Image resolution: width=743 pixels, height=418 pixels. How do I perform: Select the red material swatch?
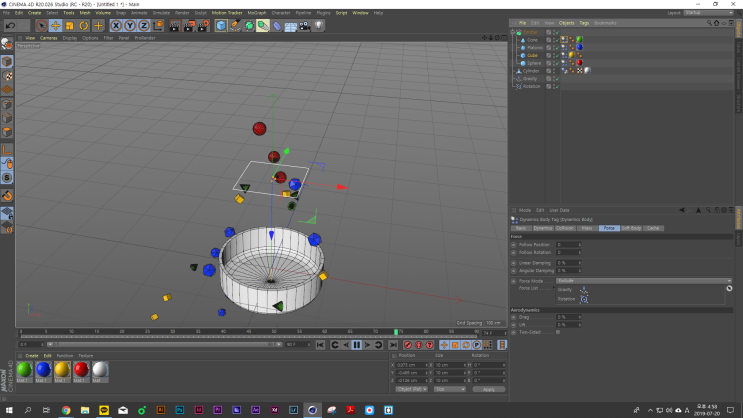click(x=81, y=370)
